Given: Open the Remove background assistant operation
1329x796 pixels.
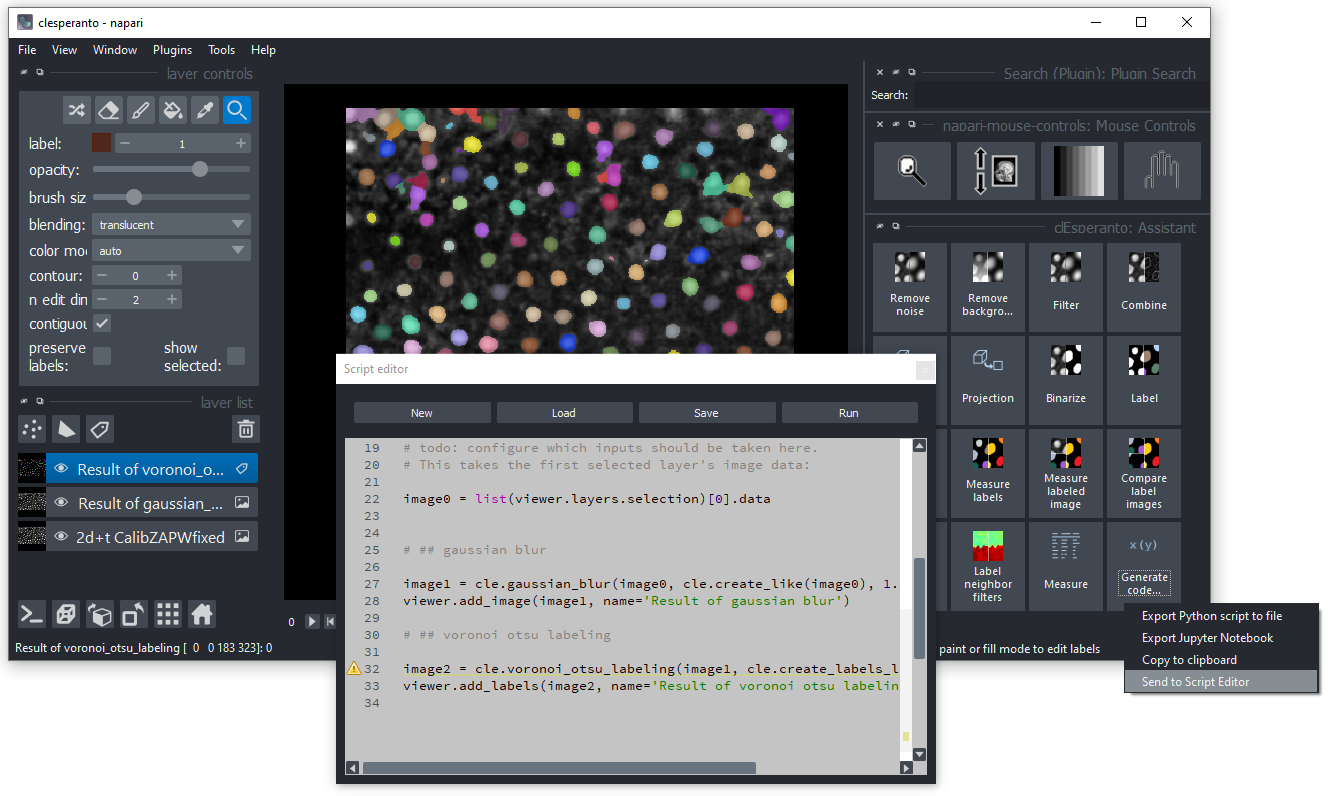Looking at the screenshot, I should (988, 287).
